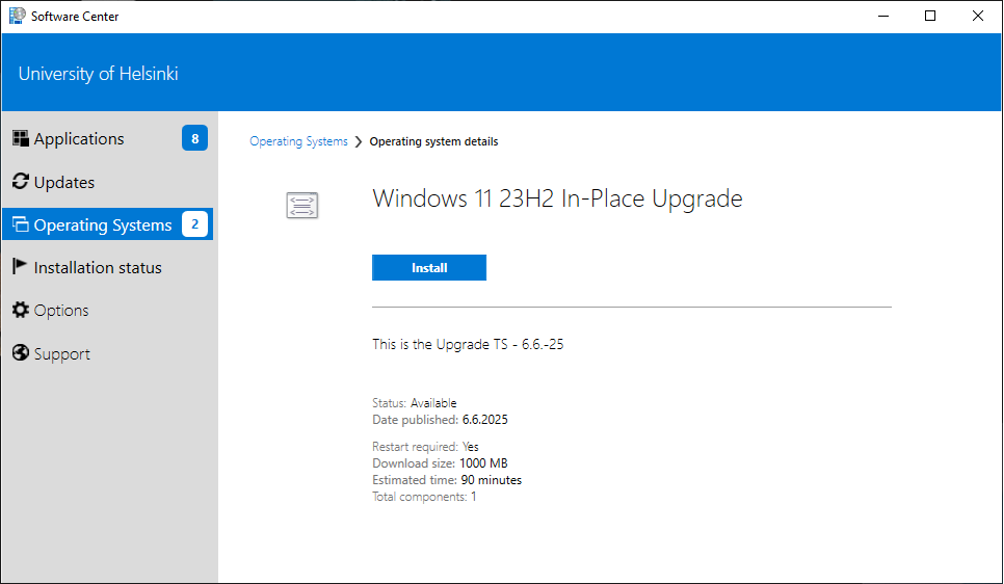Click the Software Center title bar icon
The height and width of the screenshot is (584, 1004).
(17, 15)
